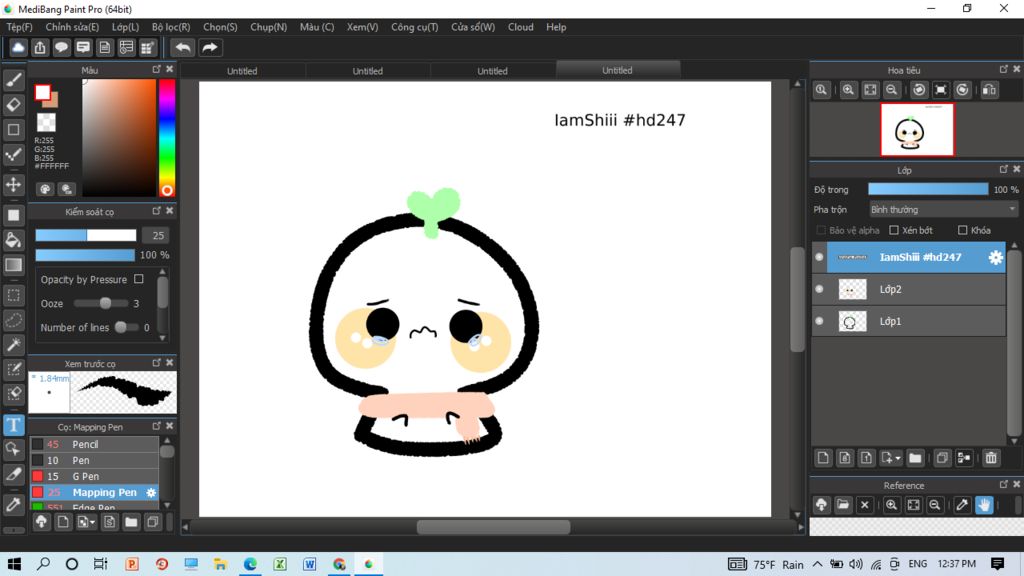The width and height of the screenshot is (1024, 576).
Task: Zoom out on the Navigator panel
Action: click(x=891, y=90)
